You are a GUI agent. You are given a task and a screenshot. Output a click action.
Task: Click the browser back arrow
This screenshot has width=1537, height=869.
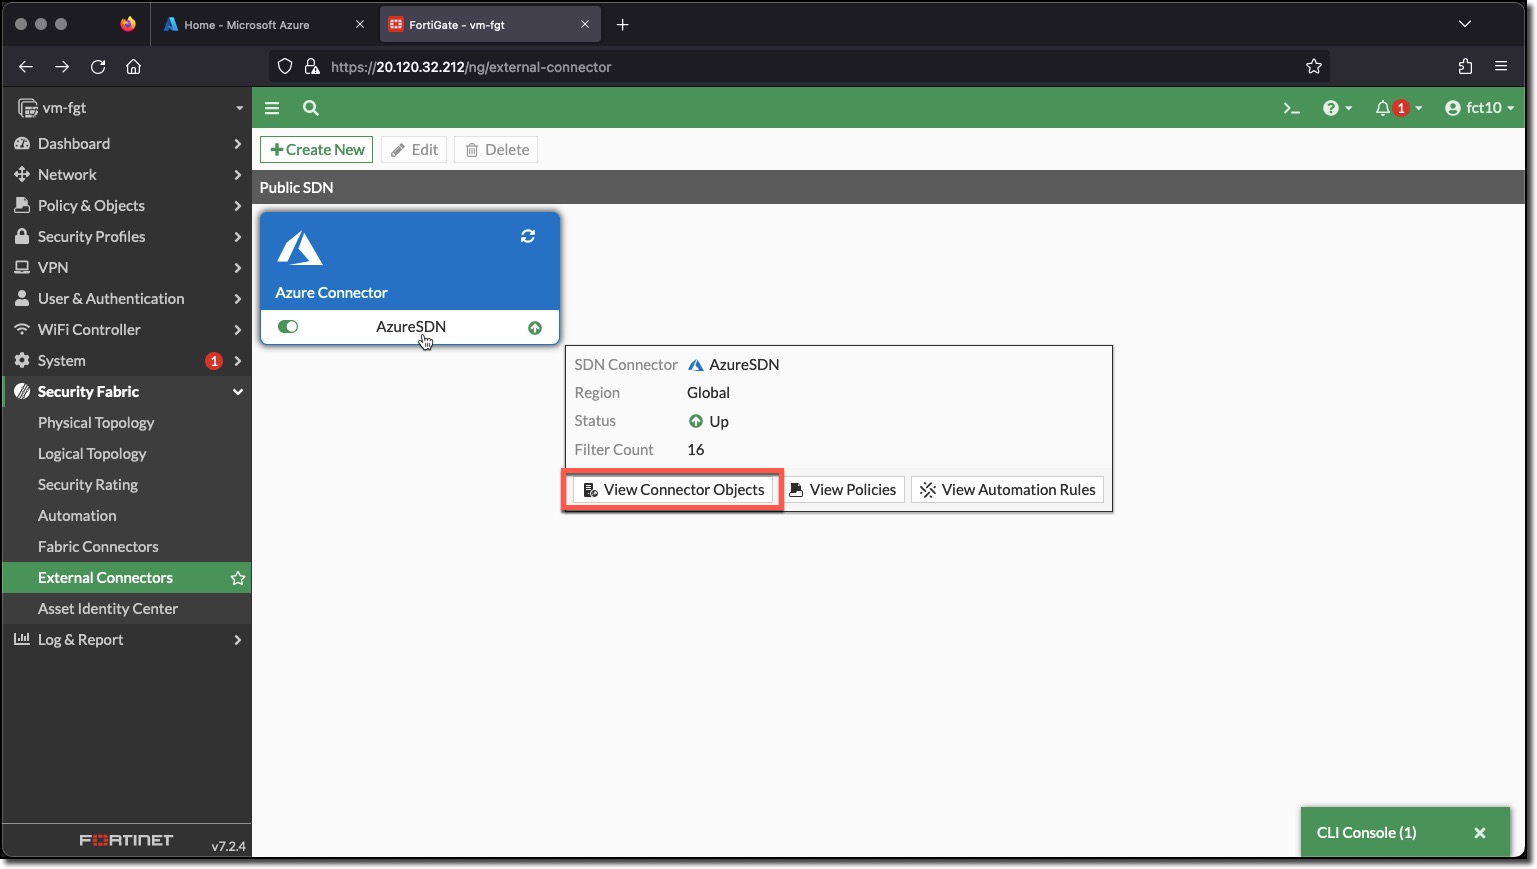point(26,67)
